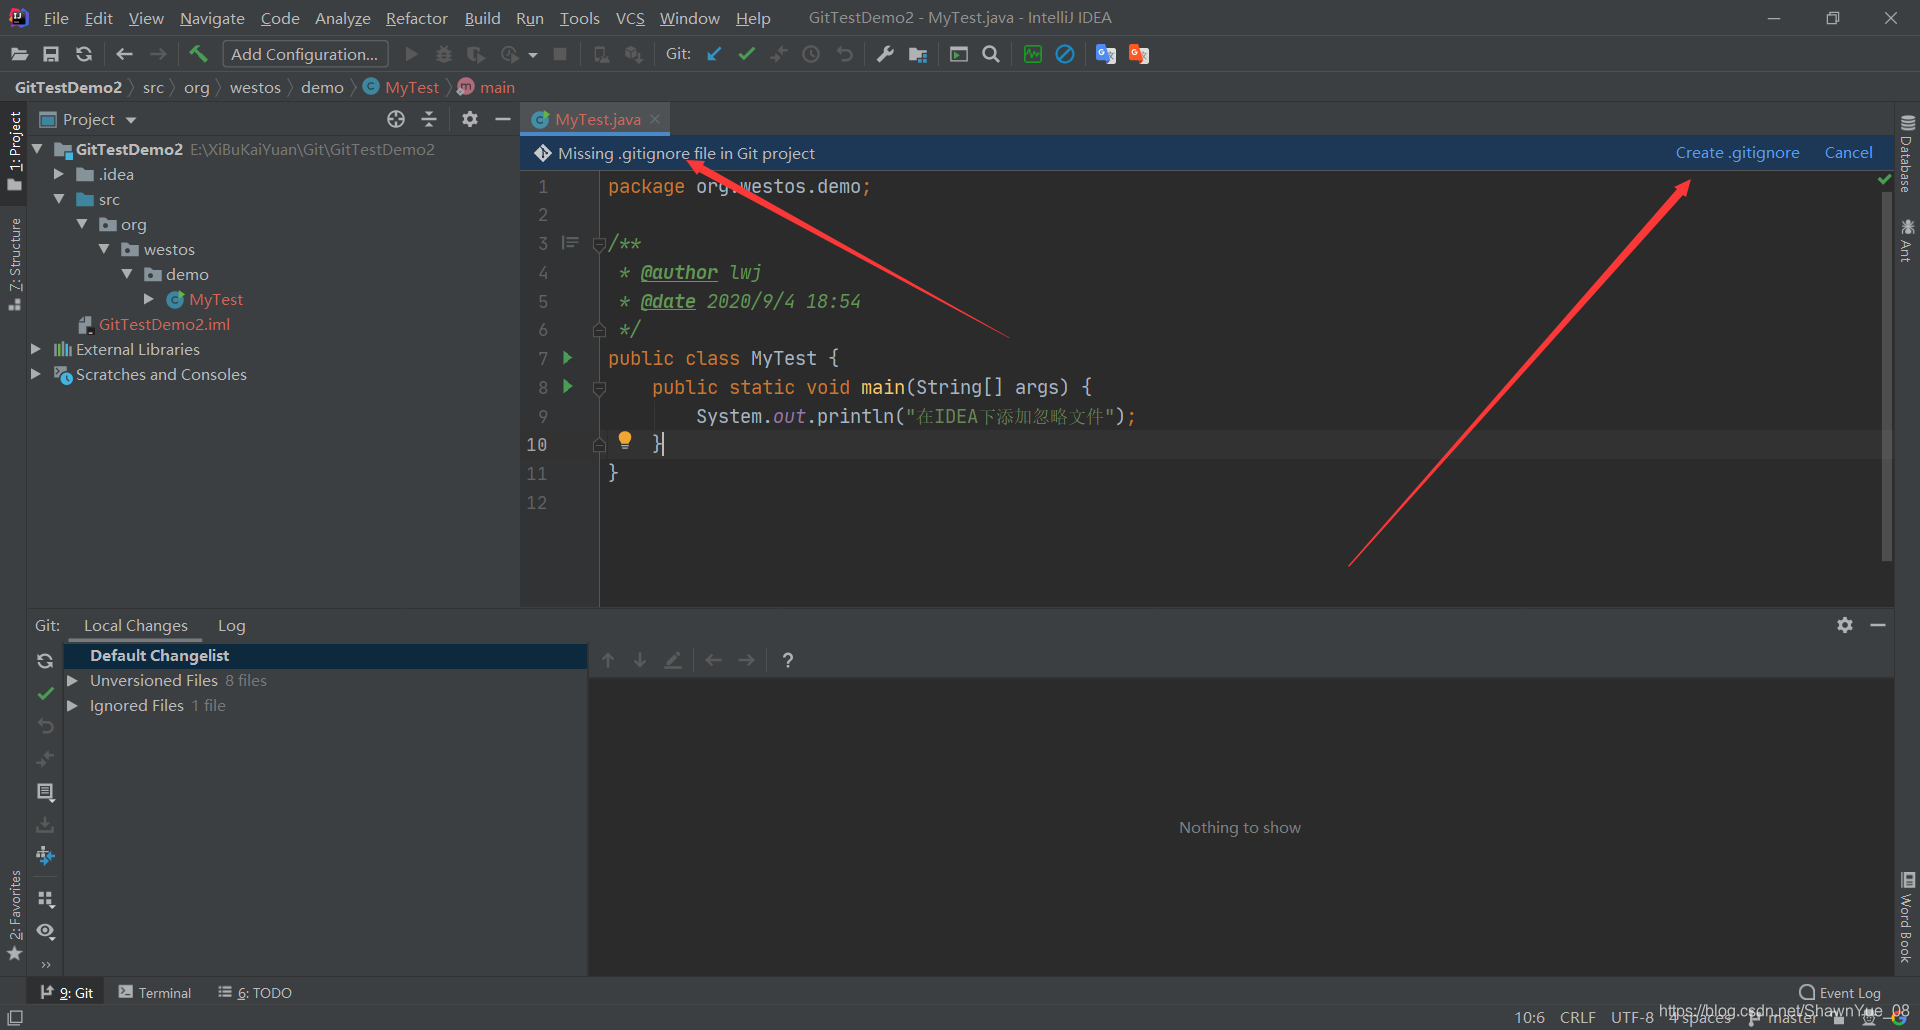Click the Synchronize refresh toolbar icon
The height and width of the screenshot is (1030, 1920).
click(84, 54)
